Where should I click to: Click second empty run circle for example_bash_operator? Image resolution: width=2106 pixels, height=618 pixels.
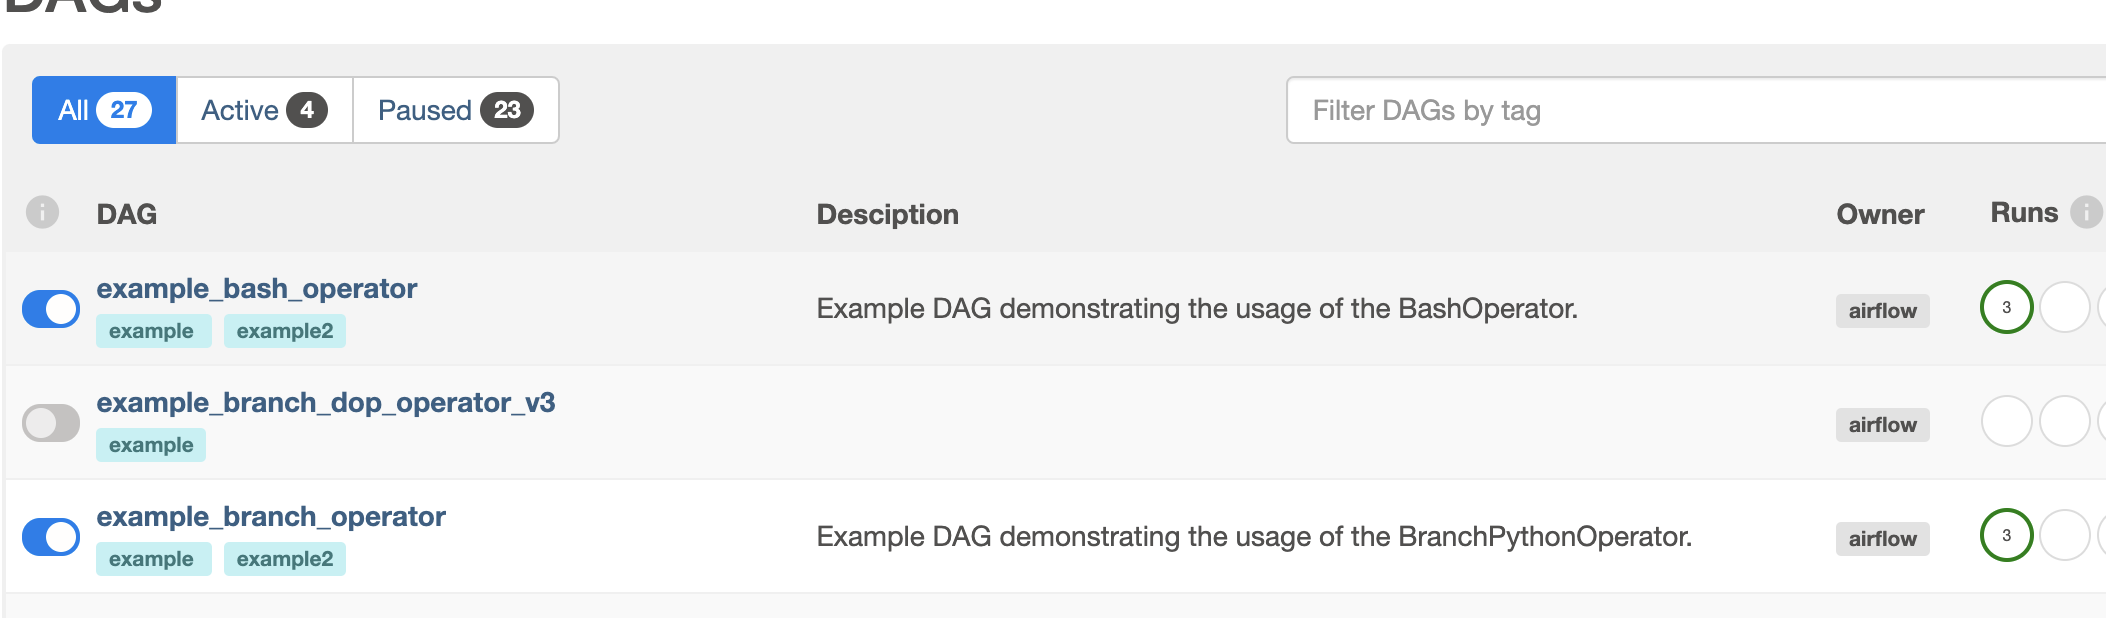click(x=2064, y=307)
